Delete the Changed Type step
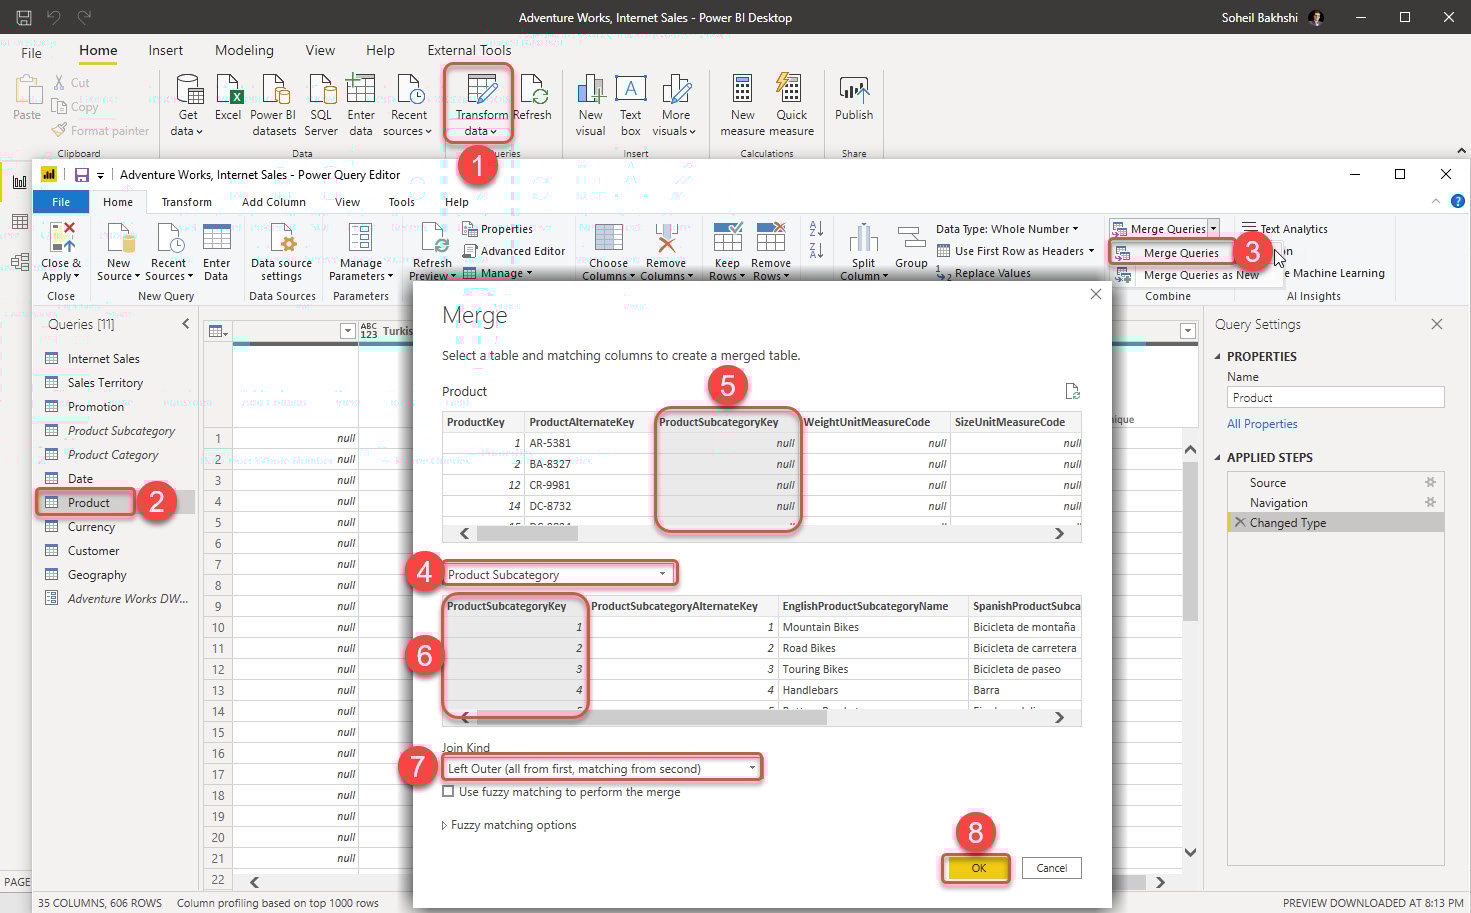 (x=1240, y=523)
